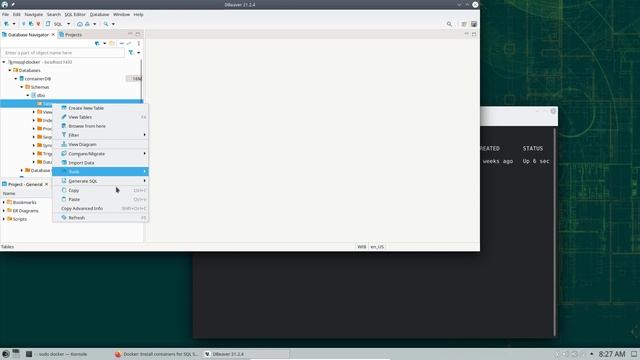
Task: Click the 8:27 AM taskbar clock
Action: pos(612,354)
